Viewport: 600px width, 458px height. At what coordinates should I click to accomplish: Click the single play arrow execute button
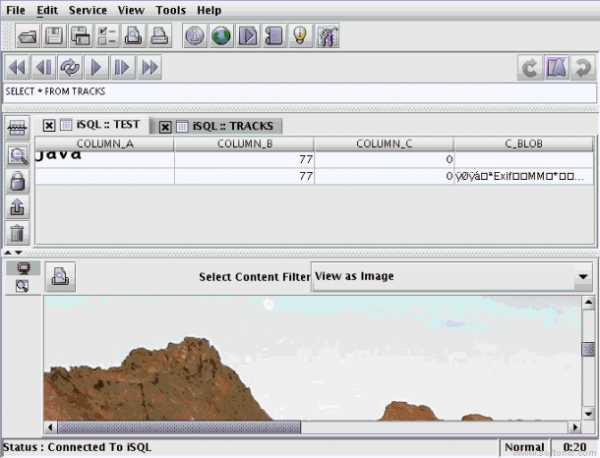97,68
